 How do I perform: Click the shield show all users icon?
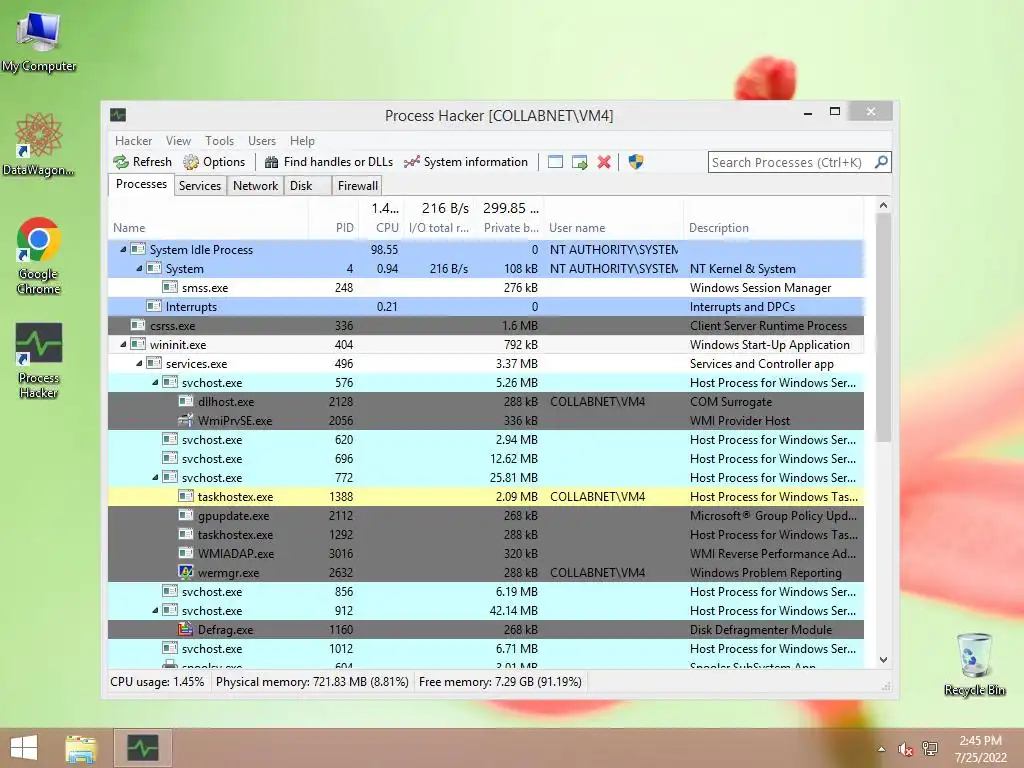pyautogui.click(x=635, y=162)
